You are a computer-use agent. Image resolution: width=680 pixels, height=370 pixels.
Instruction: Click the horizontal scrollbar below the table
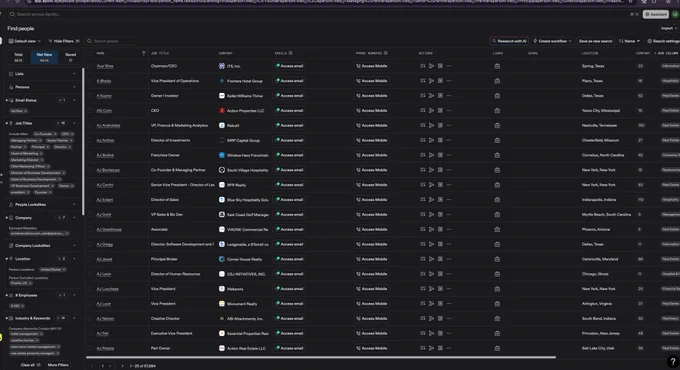click(x=321, y=357)
